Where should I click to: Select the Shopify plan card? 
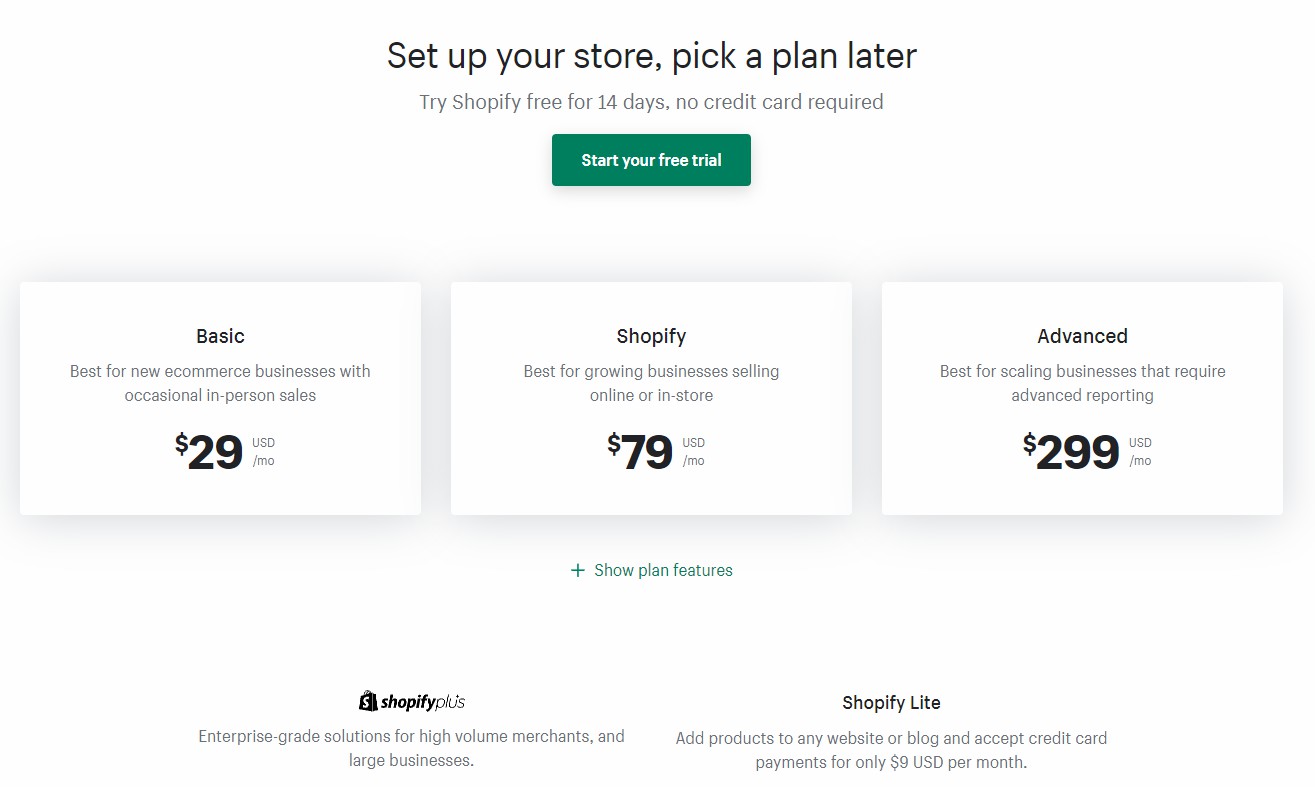point(651,398)
